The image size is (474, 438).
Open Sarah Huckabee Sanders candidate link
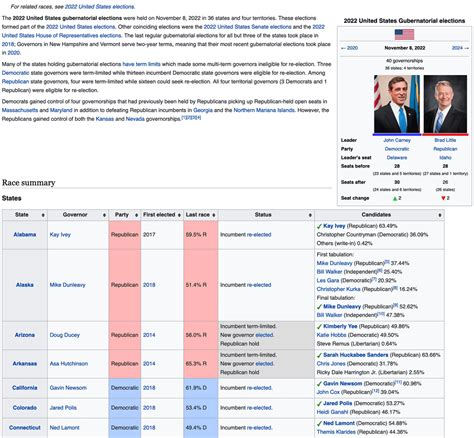(x=356, y=355)
